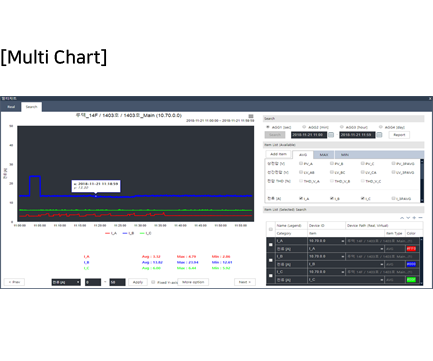This screenshot has width=433, height=361.
Task: Uncheck the I_B current checkbox
Action: (332, 198)
